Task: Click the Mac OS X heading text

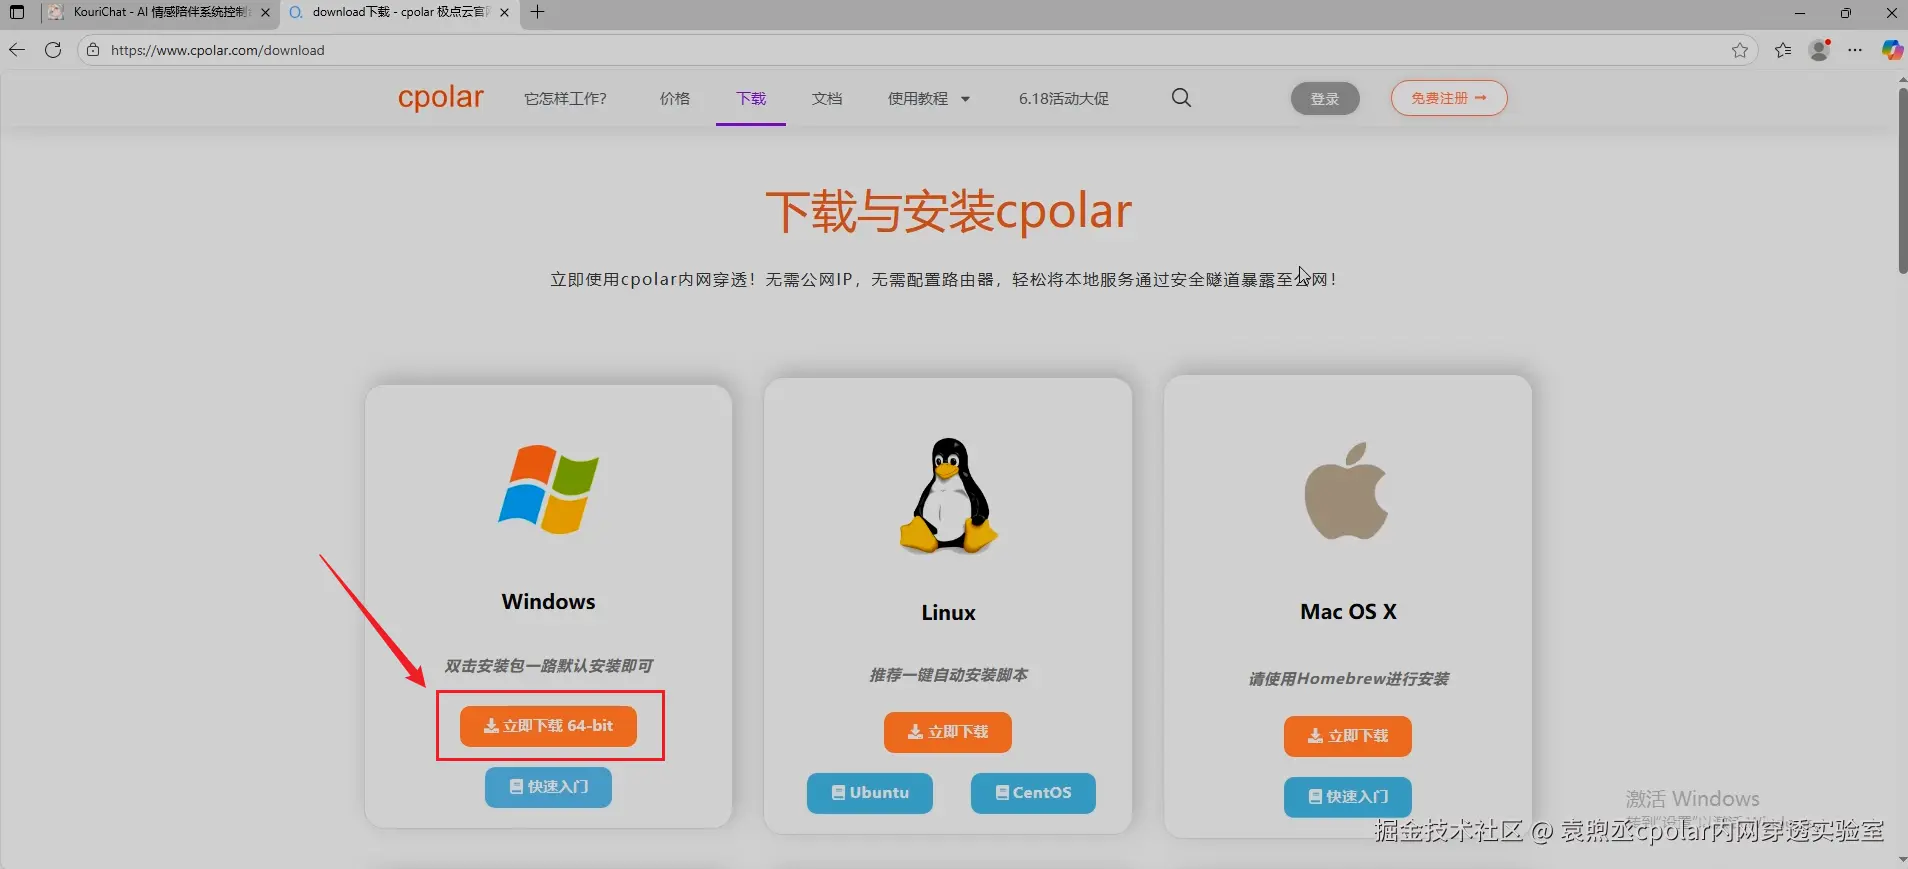Action: tap(1348, 612)
